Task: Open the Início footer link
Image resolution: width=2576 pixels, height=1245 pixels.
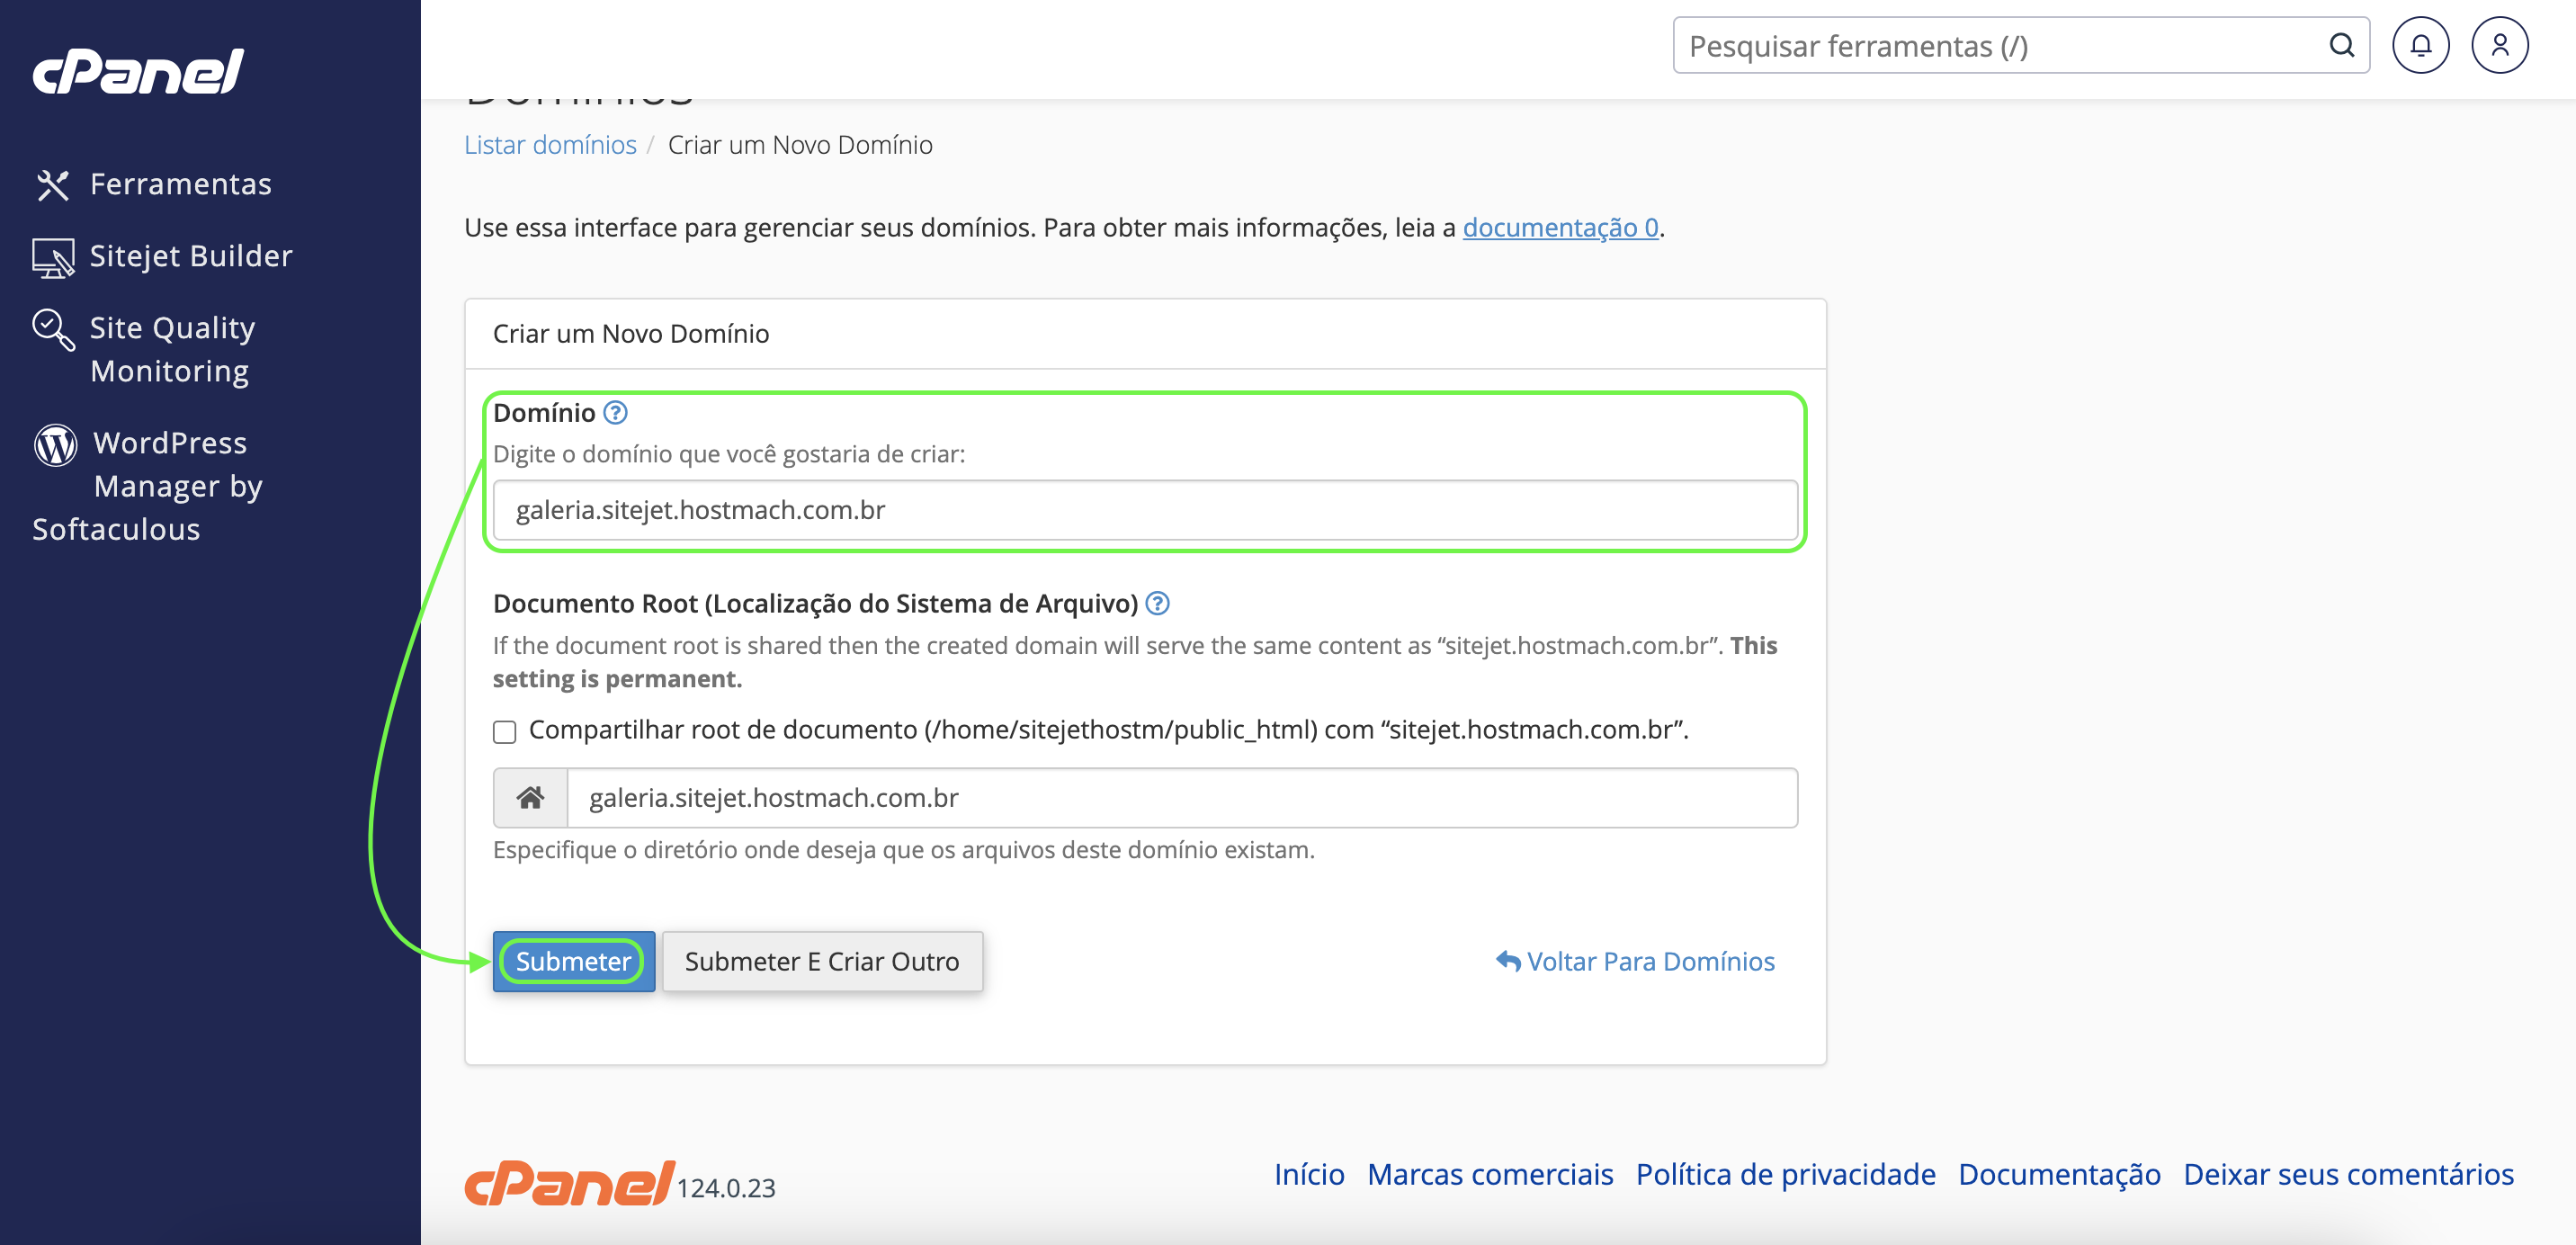Action: pyautogui.click(x=1309, y=1174)
